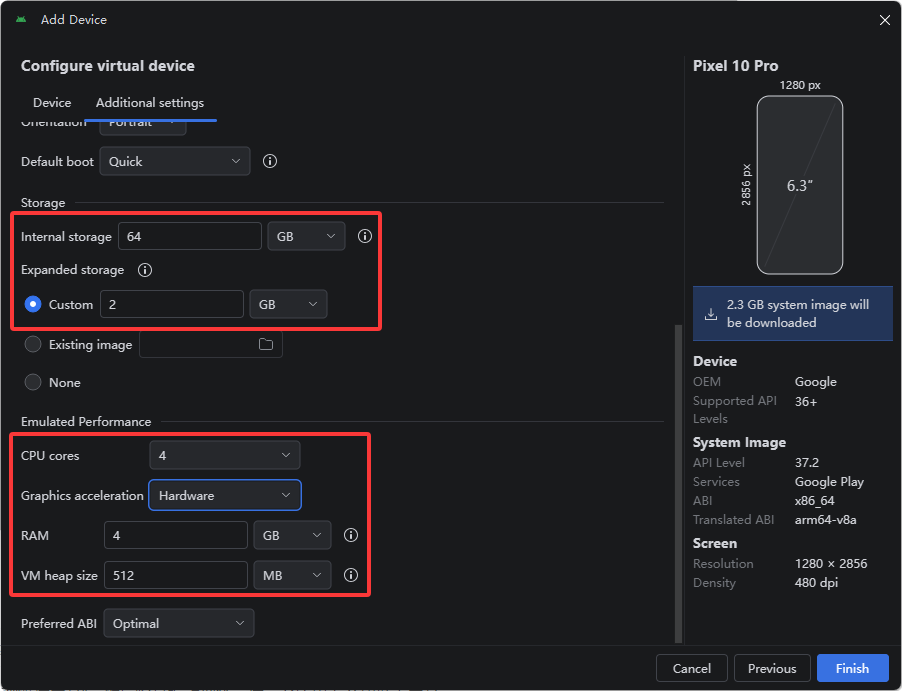The image size is (902, 691).
Task: Click the '2.3 GB system image will be downloaded' notice
Action: click(x=793, y=314)
